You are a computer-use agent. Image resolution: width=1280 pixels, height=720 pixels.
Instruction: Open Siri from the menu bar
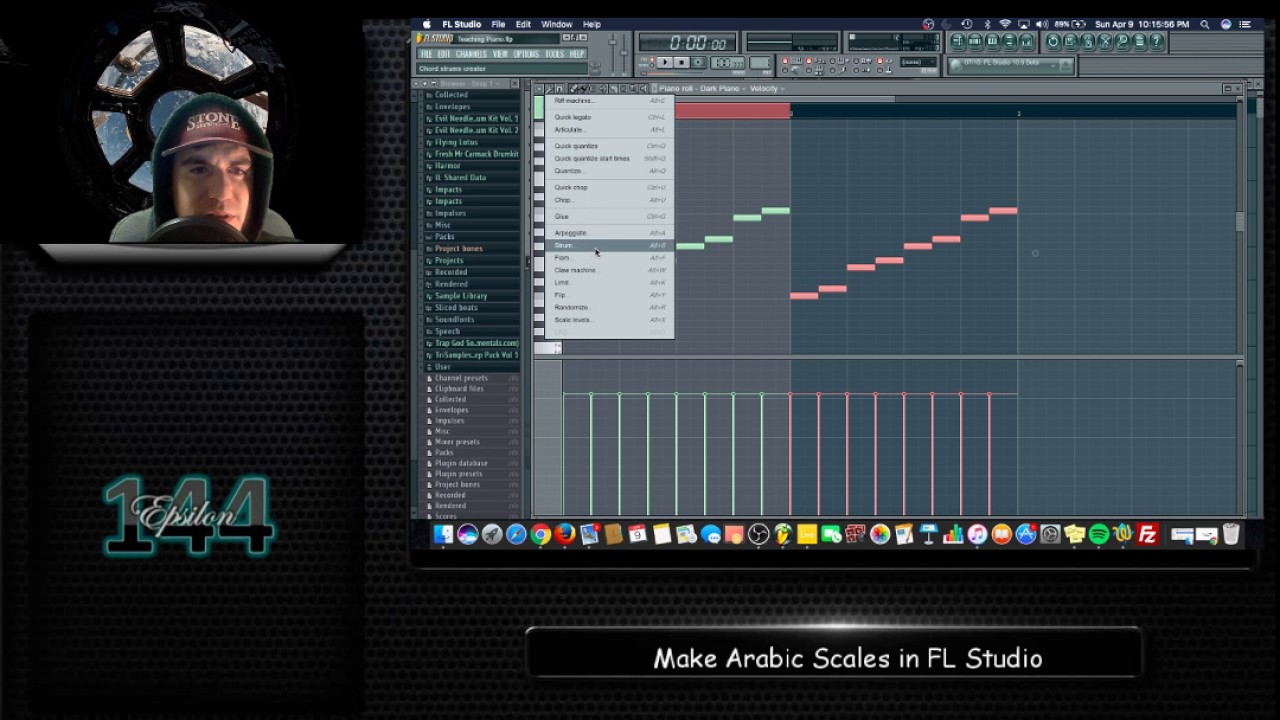tap(1226, 24)
